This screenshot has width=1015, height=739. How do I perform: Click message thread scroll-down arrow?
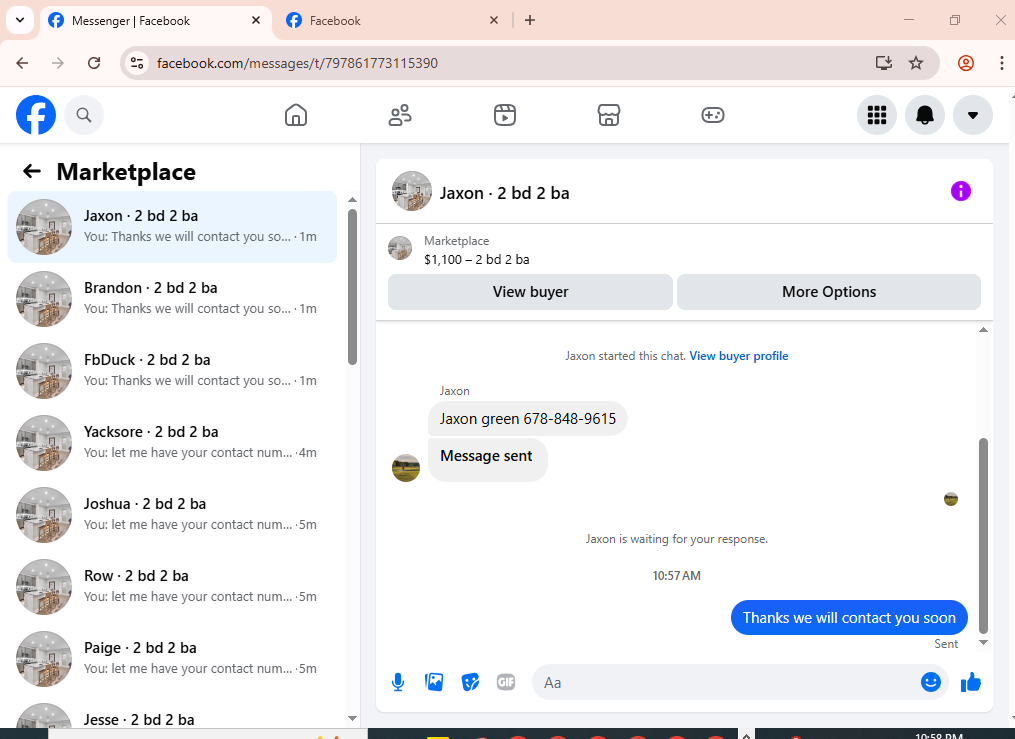(983, 643)
